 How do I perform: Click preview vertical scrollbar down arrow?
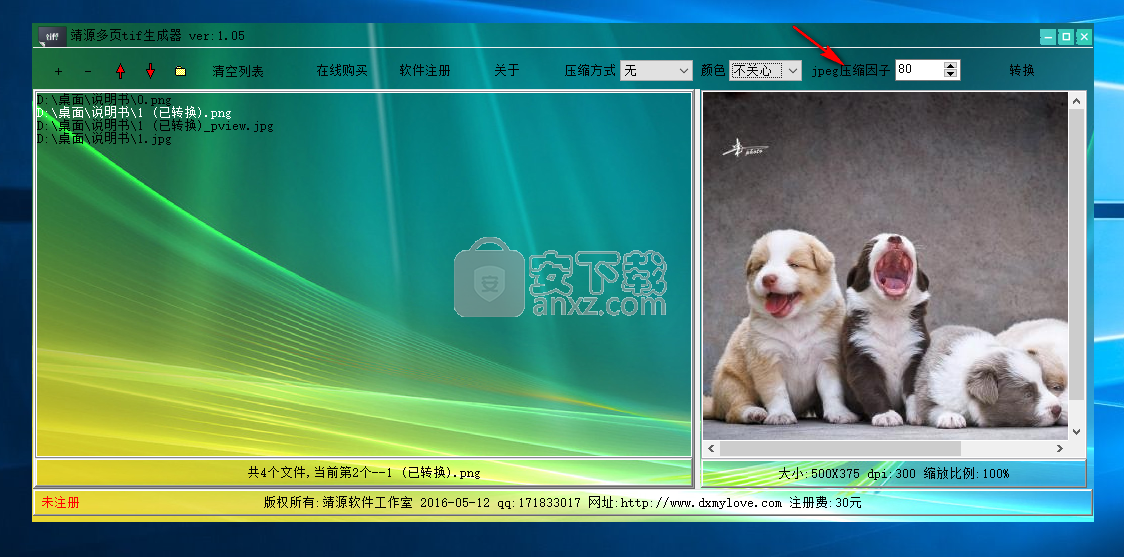point(1077,431)
